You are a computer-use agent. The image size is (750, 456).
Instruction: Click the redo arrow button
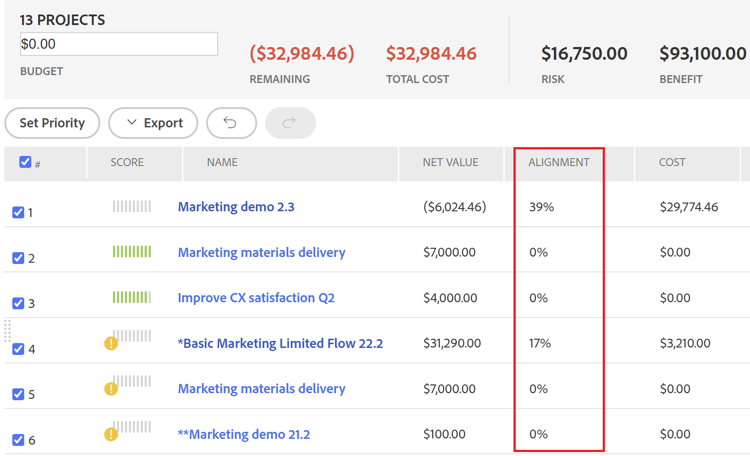[290, 123]
